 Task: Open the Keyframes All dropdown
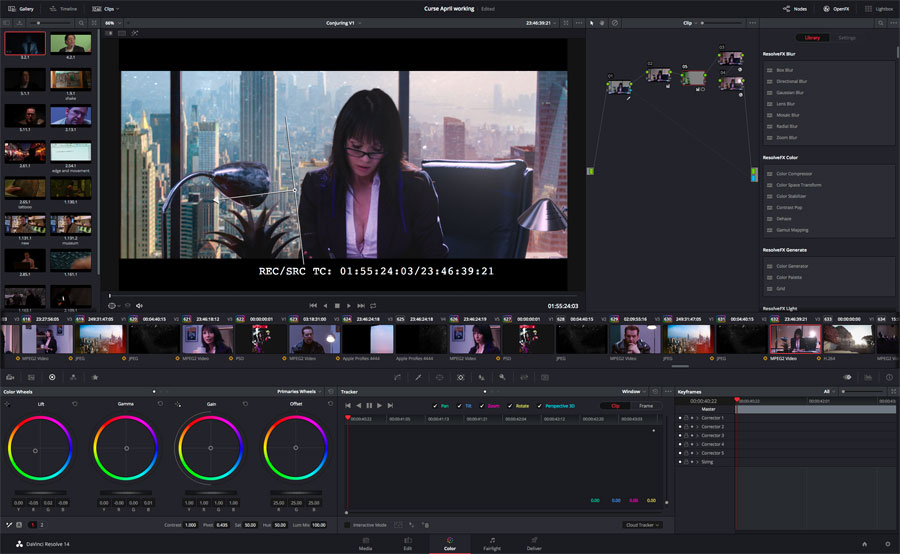[x=829, y=392]
